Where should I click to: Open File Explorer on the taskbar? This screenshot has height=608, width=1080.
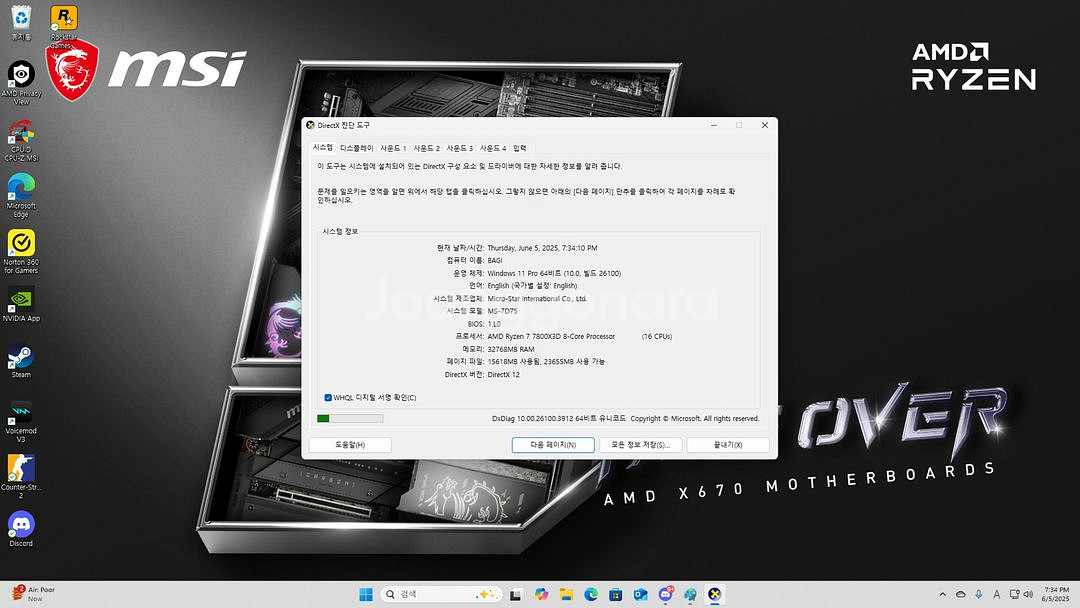(567, 594)
